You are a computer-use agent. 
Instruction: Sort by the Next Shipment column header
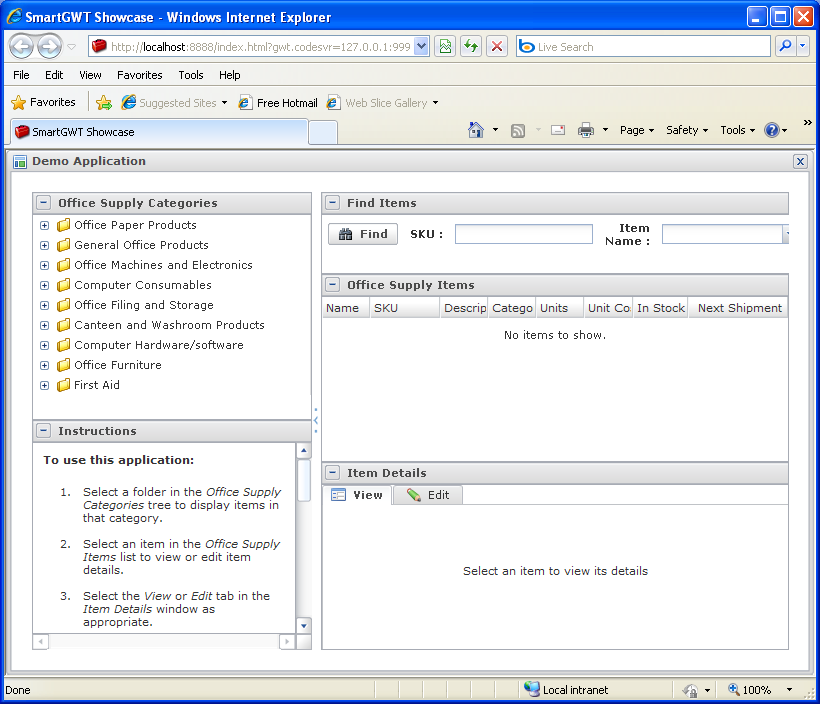click(x=739, y=308)
